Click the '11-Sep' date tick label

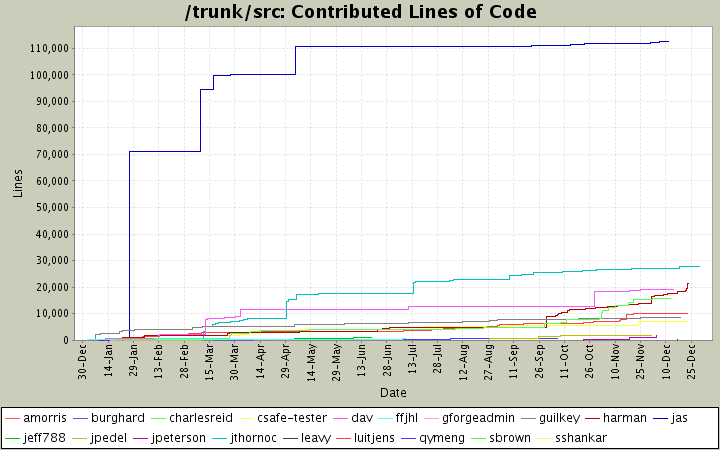point(514,362)
